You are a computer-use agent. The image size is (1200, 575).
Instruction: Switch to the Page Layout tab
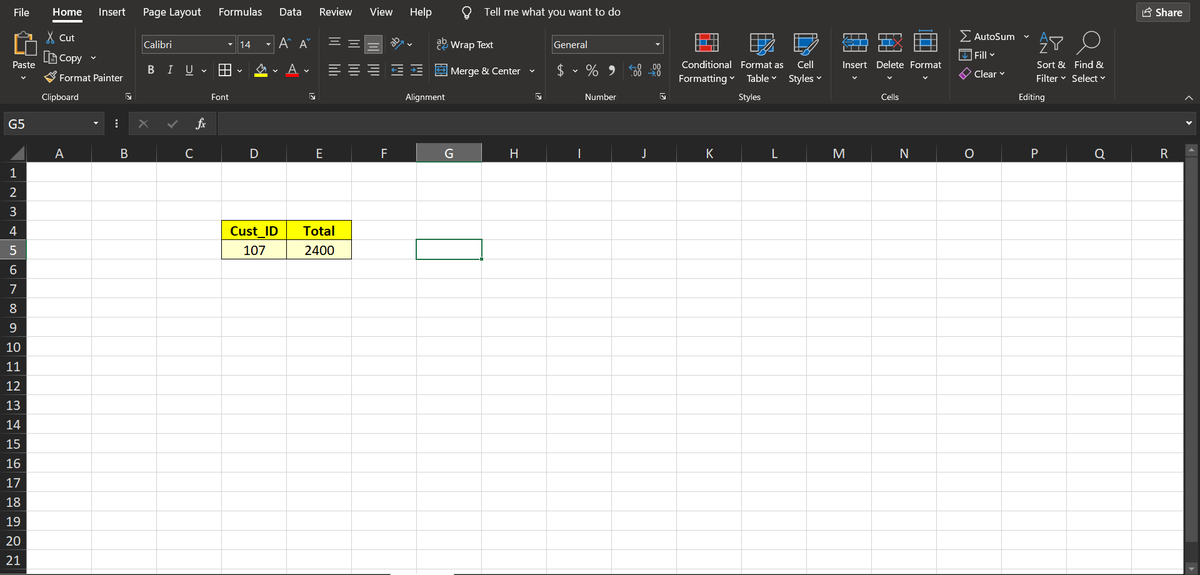pyautogui.click(x=172, y=12)
